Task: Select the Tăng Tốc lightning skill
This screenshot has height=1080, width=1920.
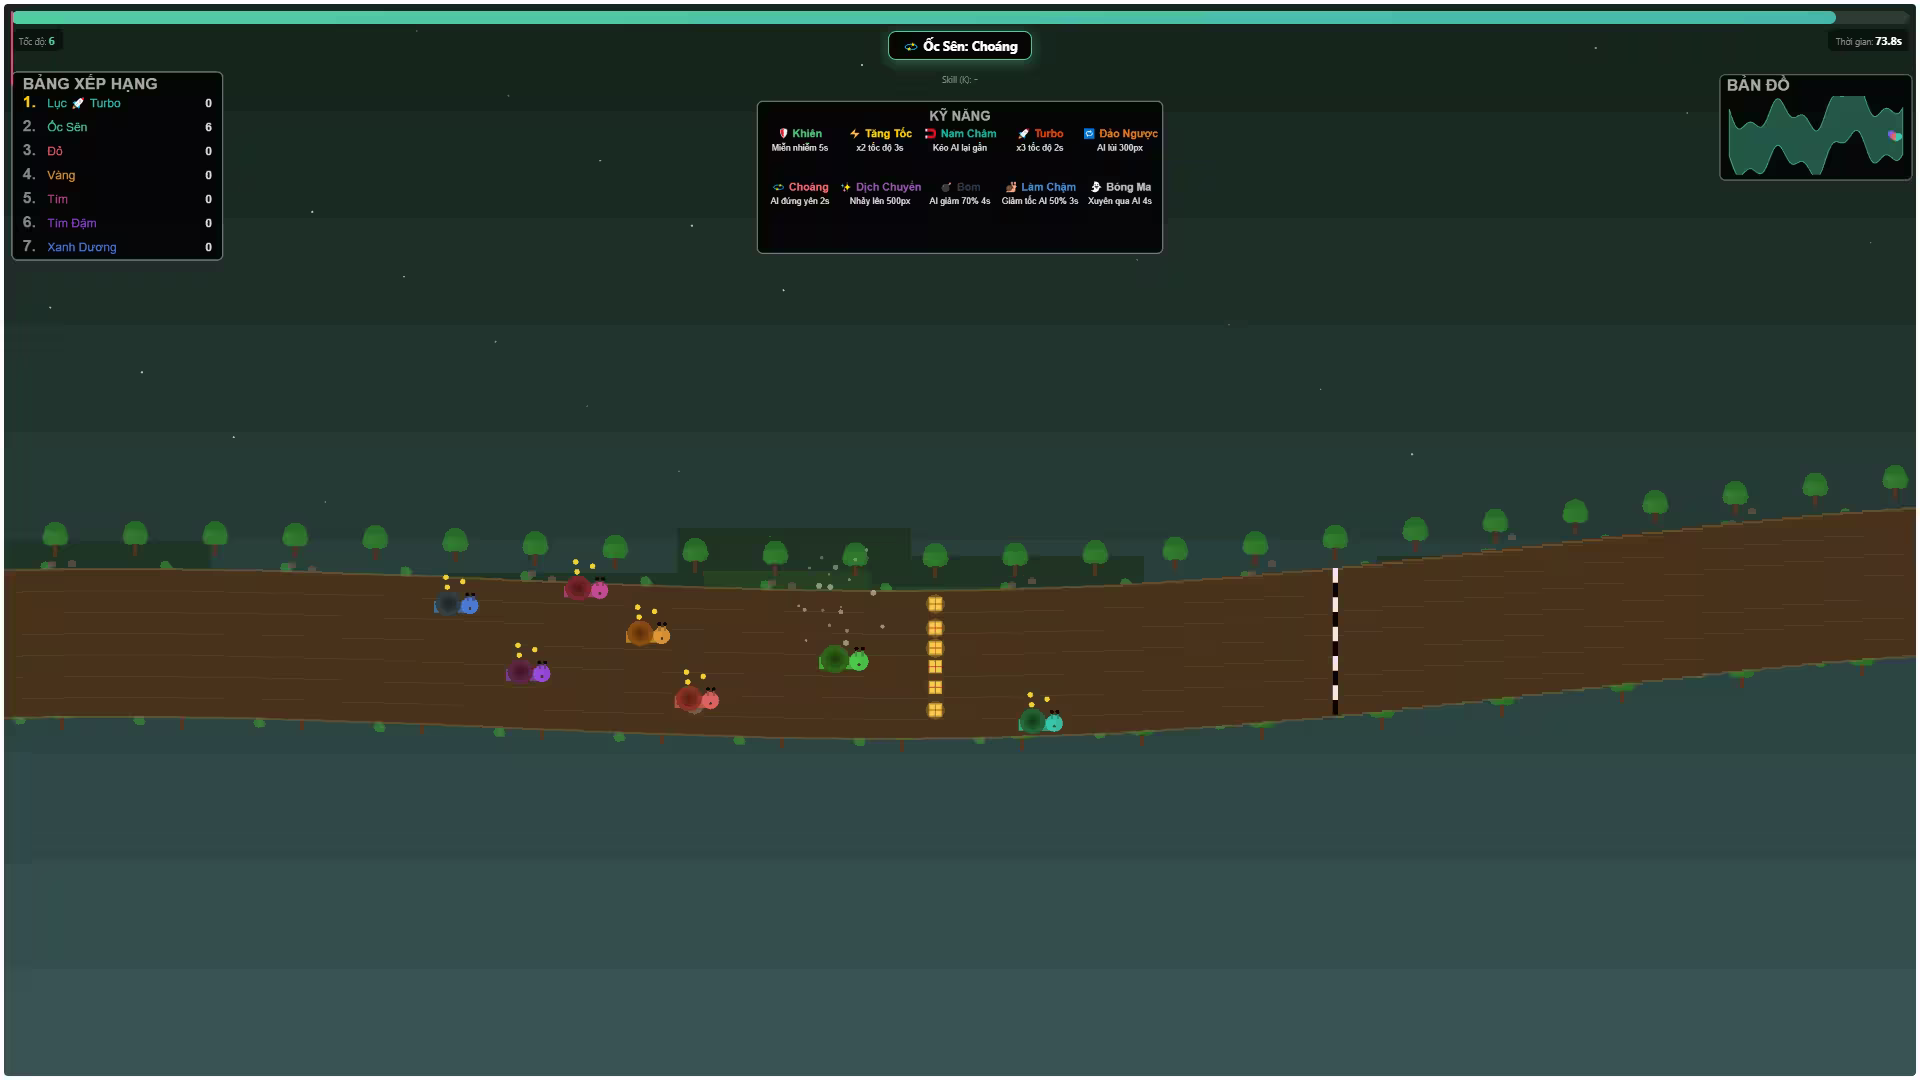Action: point(855,133)
